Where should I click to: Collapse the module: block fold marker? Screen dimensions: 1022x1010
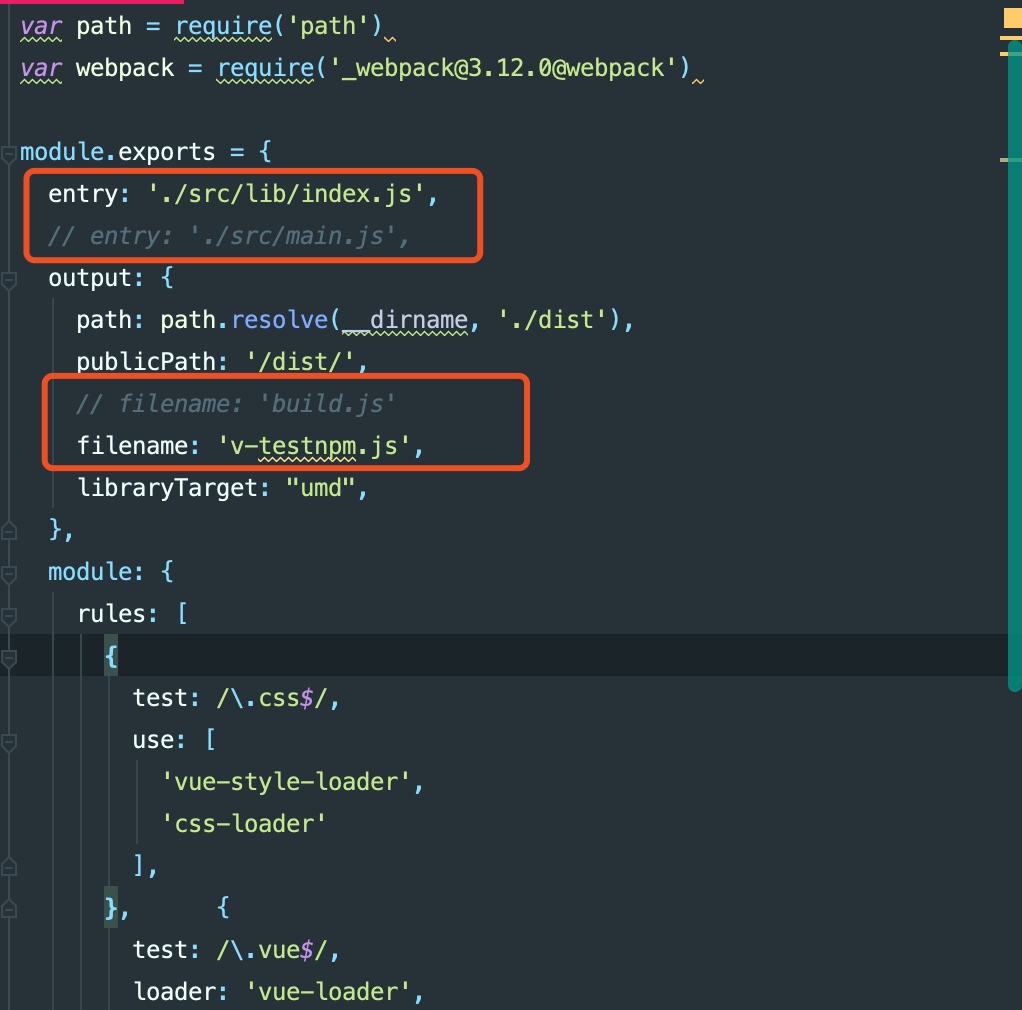tap(8, 574)
